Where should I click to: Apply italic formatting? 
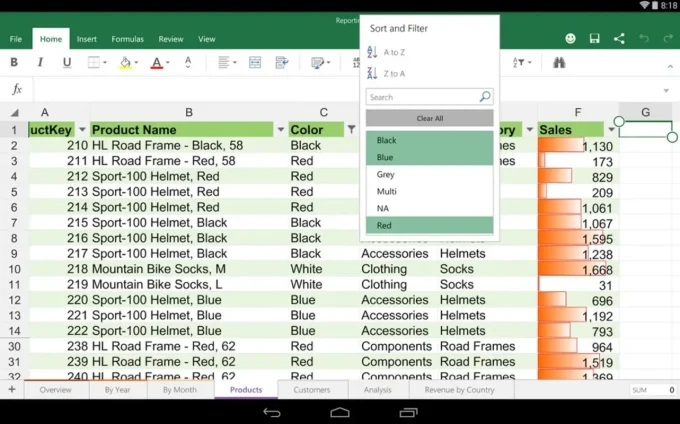[40, 63]
